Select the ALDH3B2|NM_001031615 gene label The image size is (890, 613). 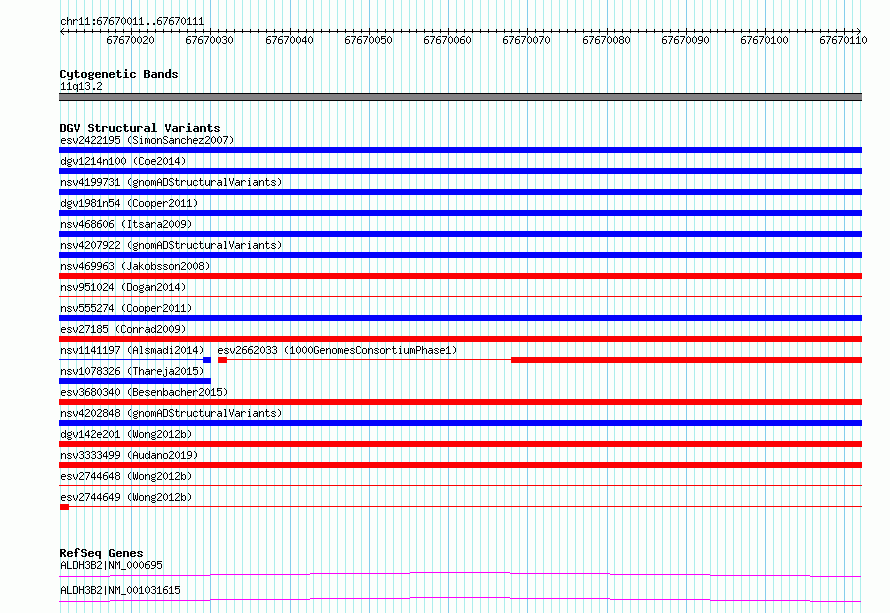click(120, 590)
